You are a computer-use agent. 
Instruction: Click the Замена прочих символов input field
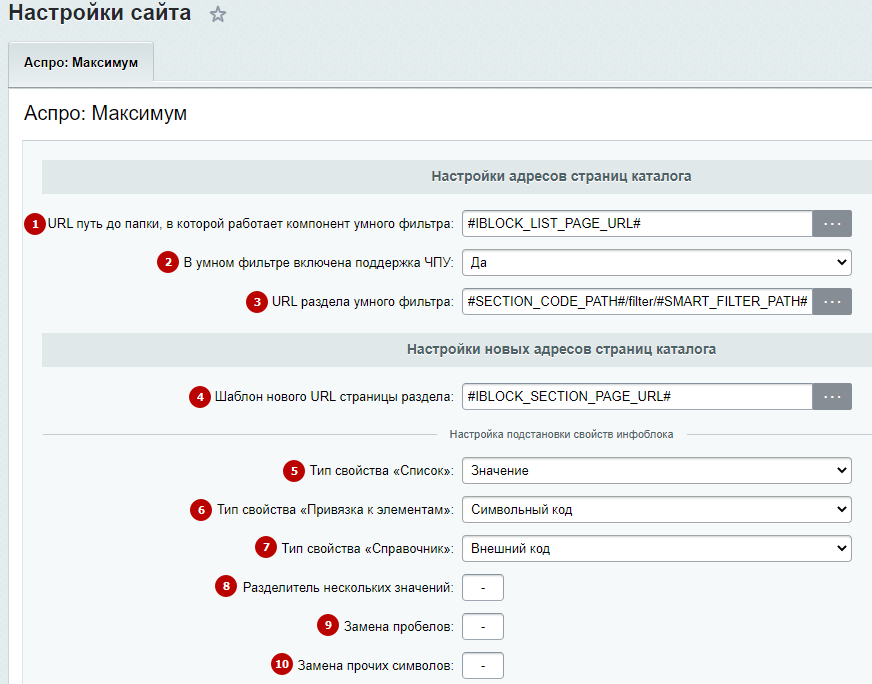(x=483, y=666)
